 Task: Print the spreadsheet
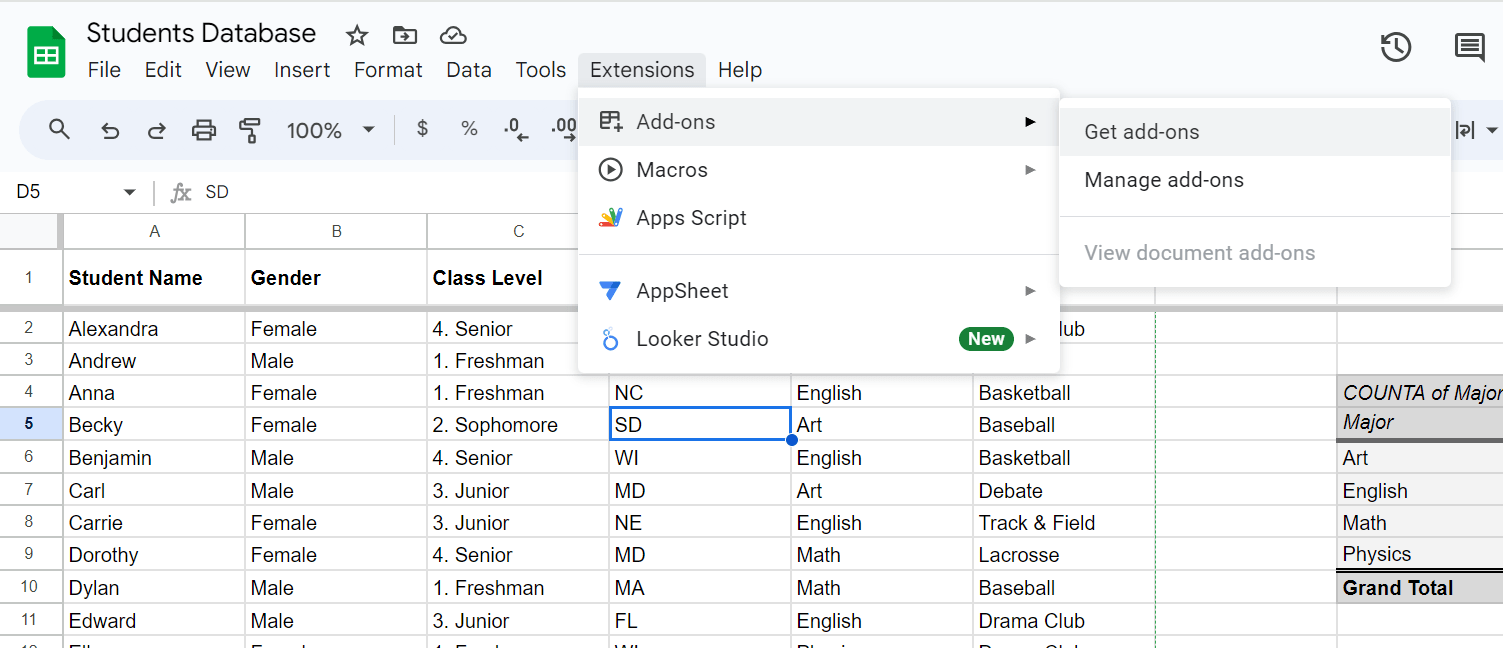click(x=204, y=130)
